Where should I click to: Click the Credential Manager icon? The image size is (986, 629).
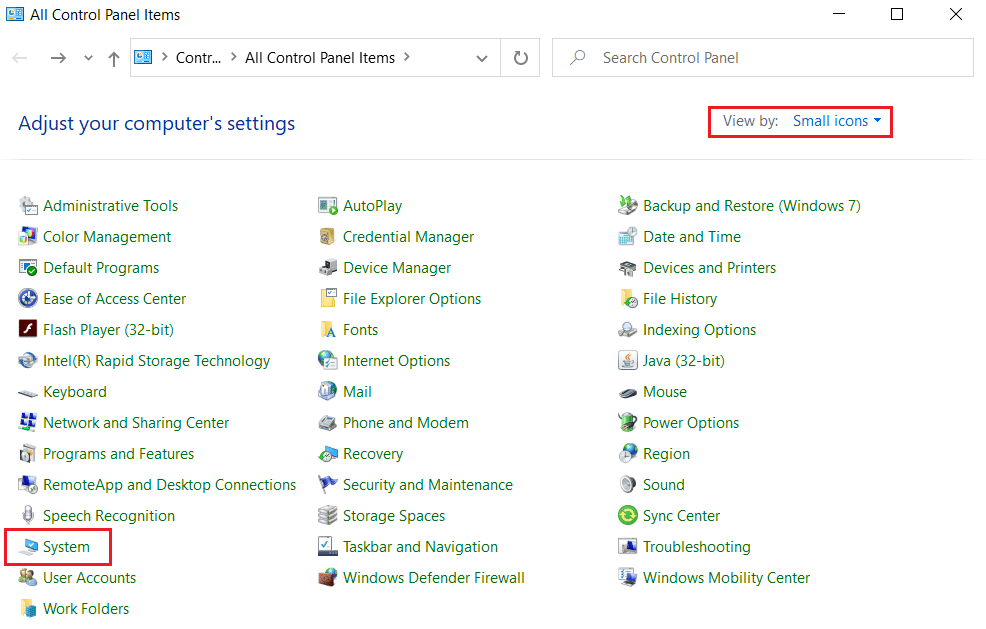pos(328,237)
